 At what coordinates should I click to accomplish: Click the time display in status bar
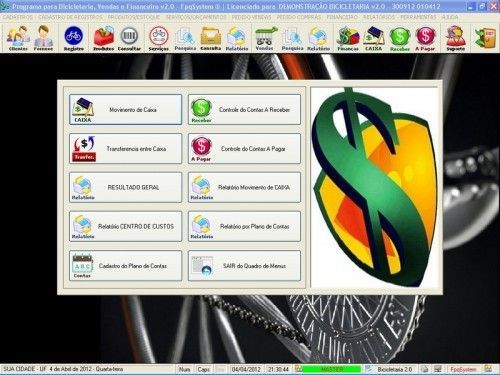(x=278, y=369)
